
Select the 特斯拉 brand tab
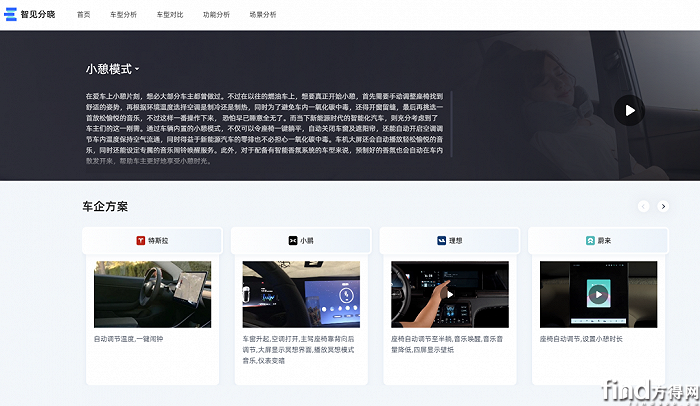point(152,241)
